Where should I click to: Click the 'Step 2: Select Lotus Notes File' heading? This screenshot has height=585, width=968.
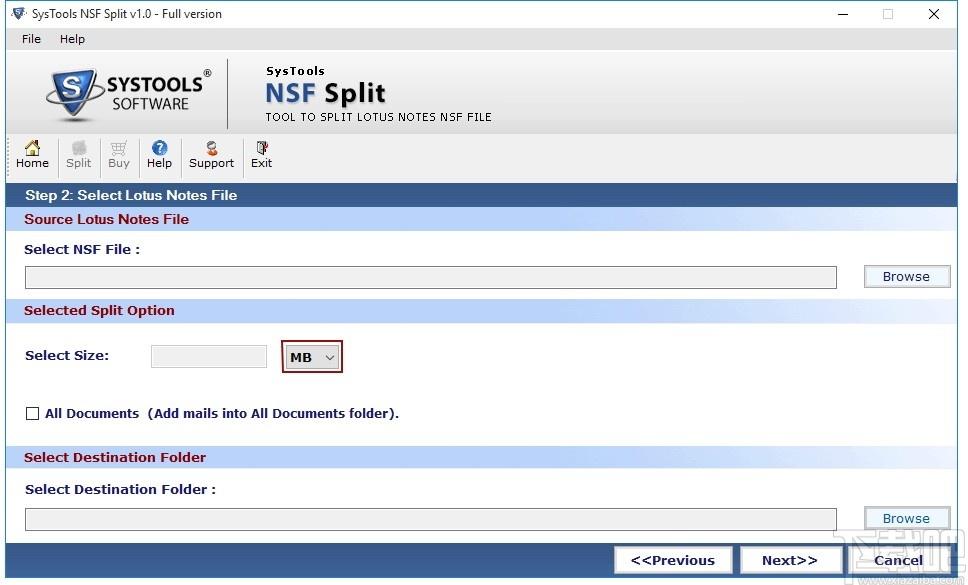131,195
